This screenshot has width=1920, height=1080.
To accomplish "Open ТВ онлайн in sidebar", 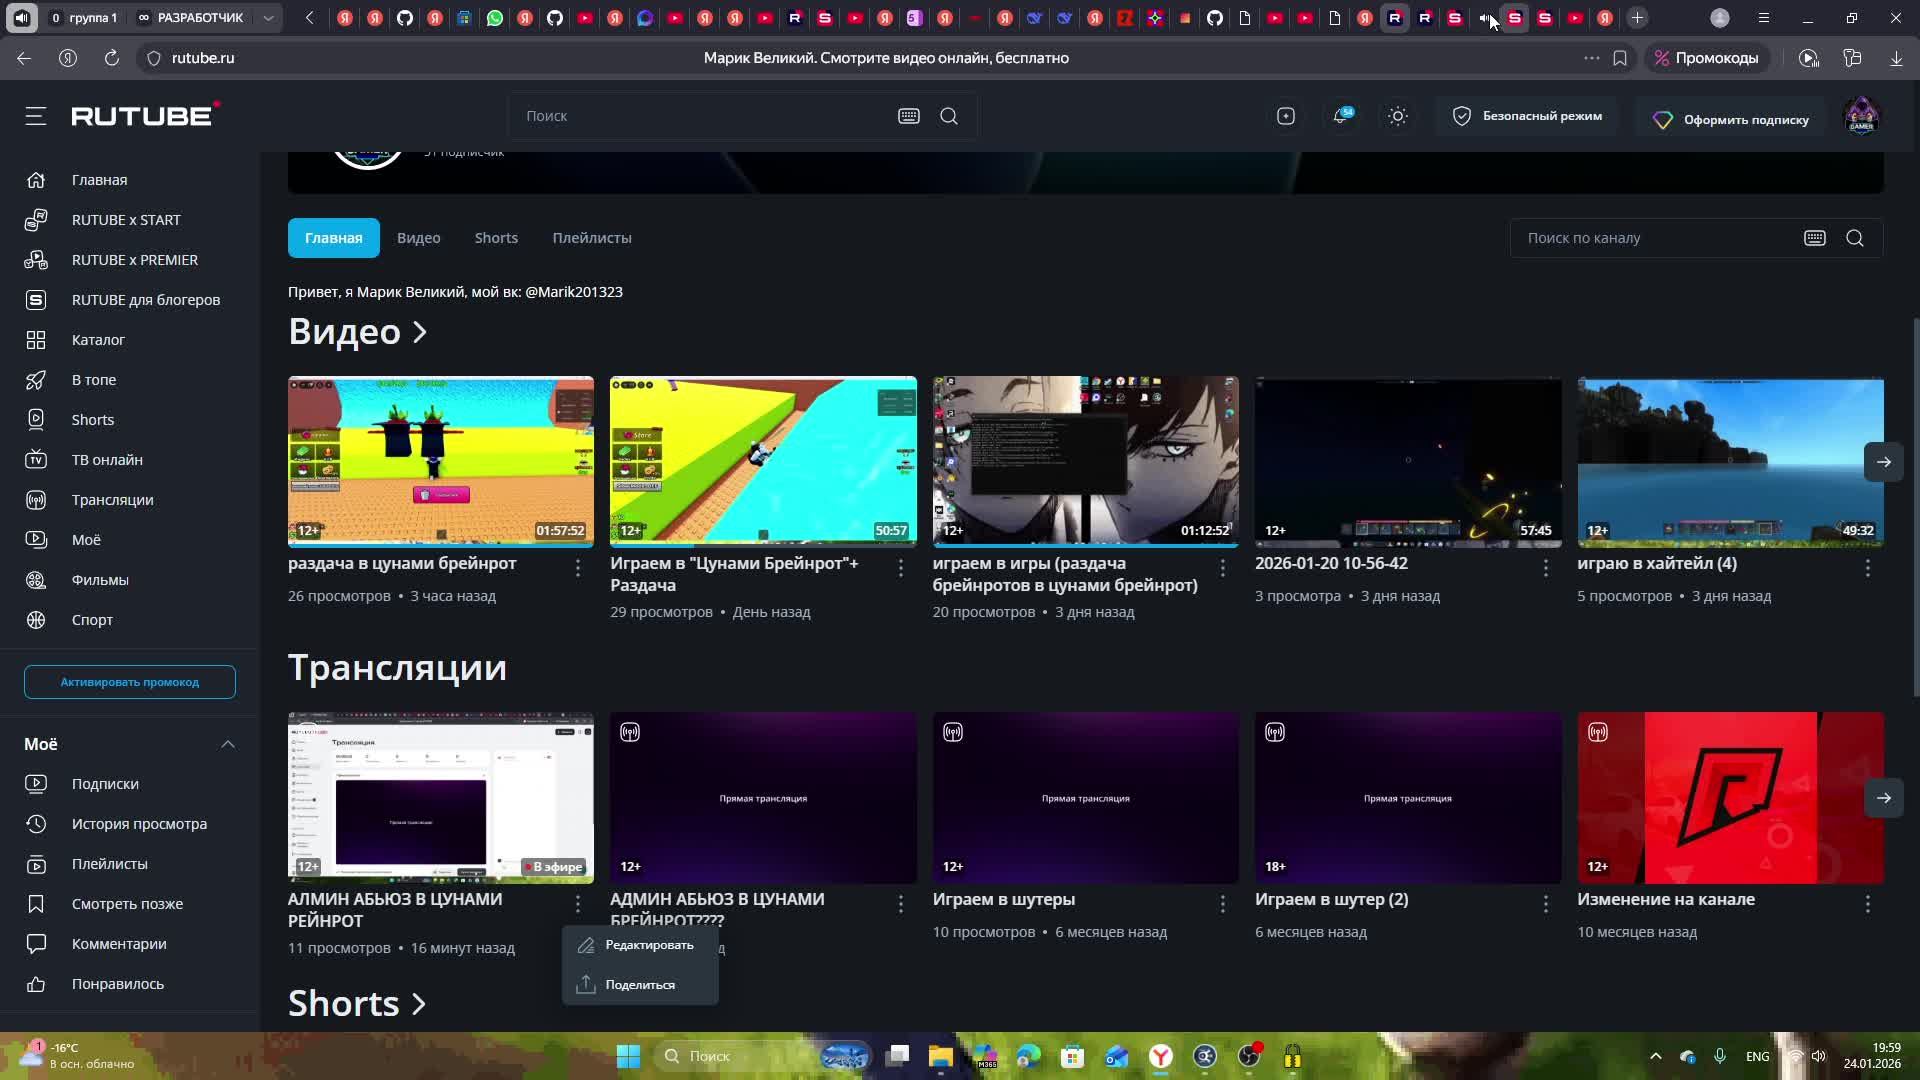I will tap(107, 460).
